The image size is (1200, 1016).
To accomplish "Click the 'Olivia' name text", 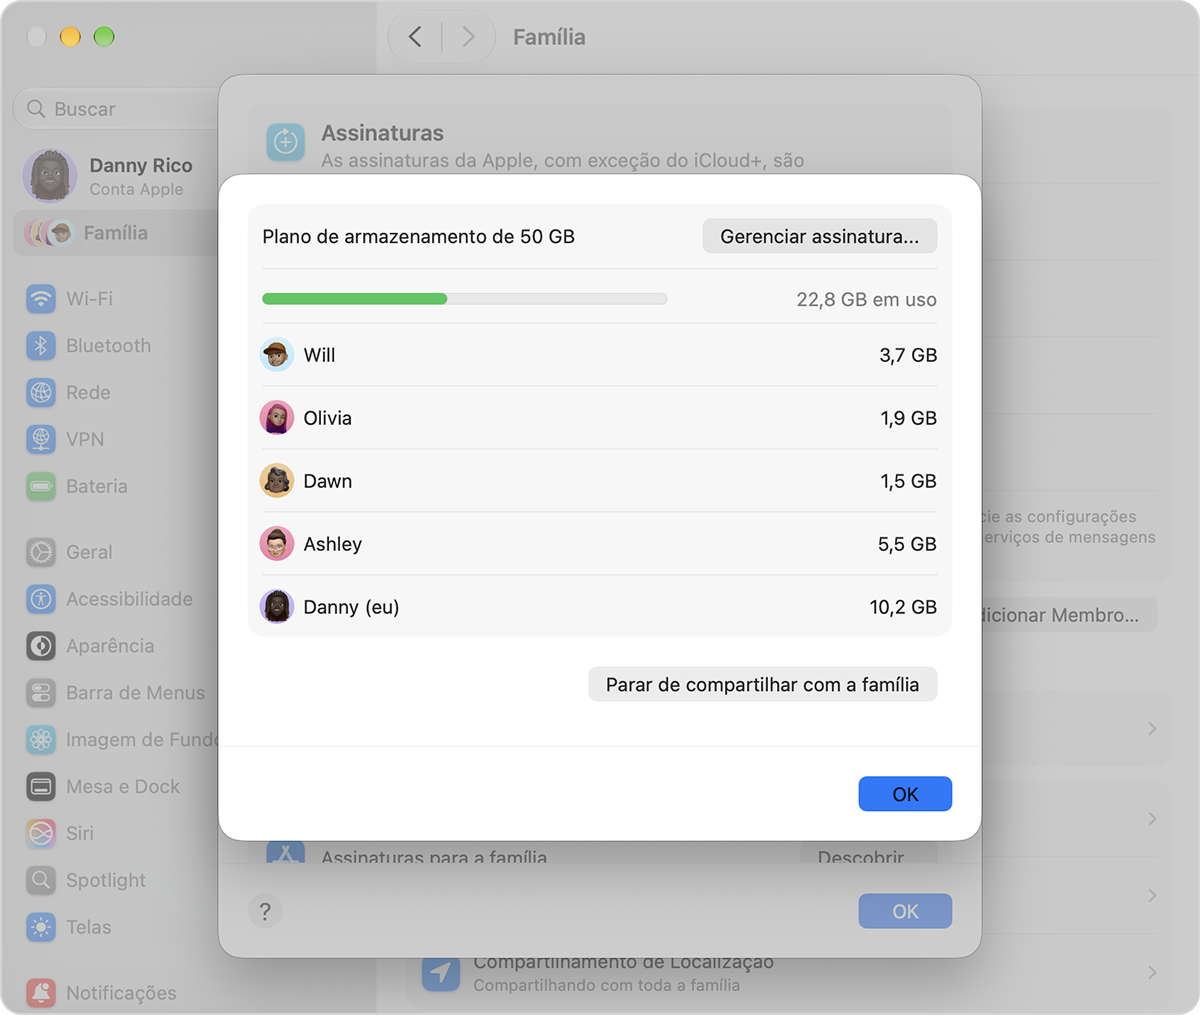I will coord(328,418).
